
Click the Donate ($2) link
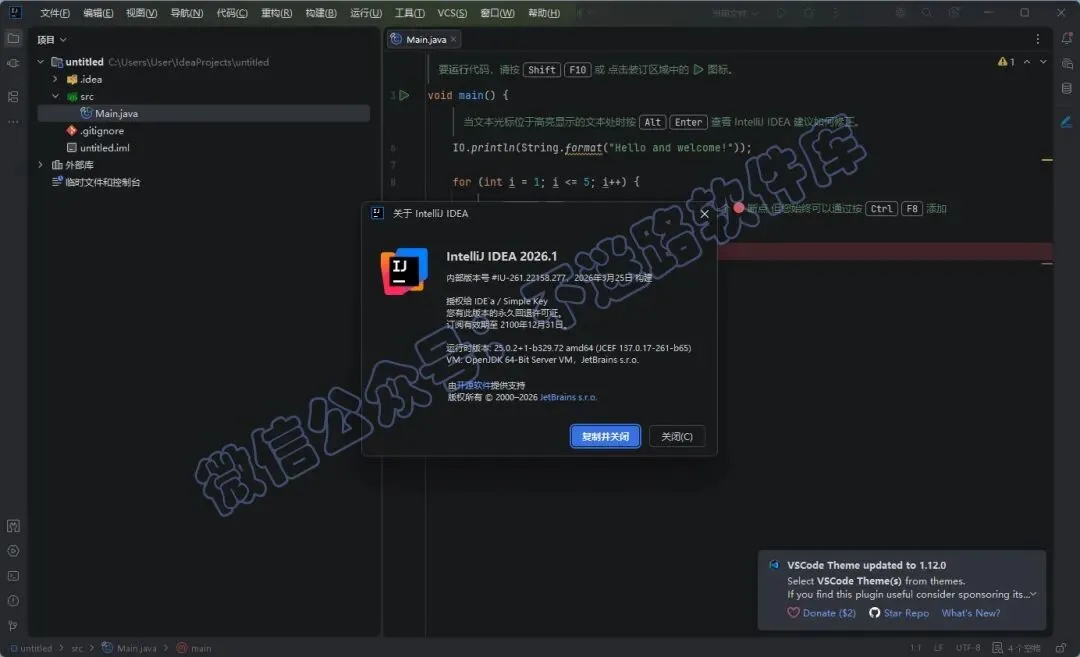(822, 613)
